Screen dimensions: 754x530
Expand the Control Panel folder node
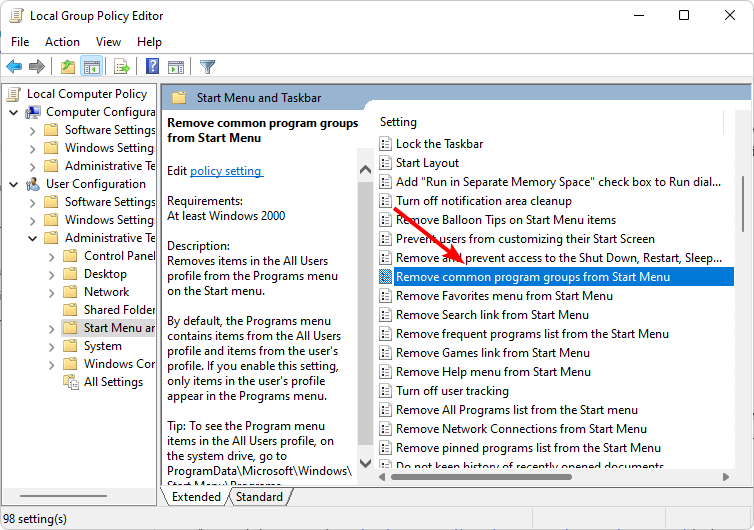coord(51,256)
